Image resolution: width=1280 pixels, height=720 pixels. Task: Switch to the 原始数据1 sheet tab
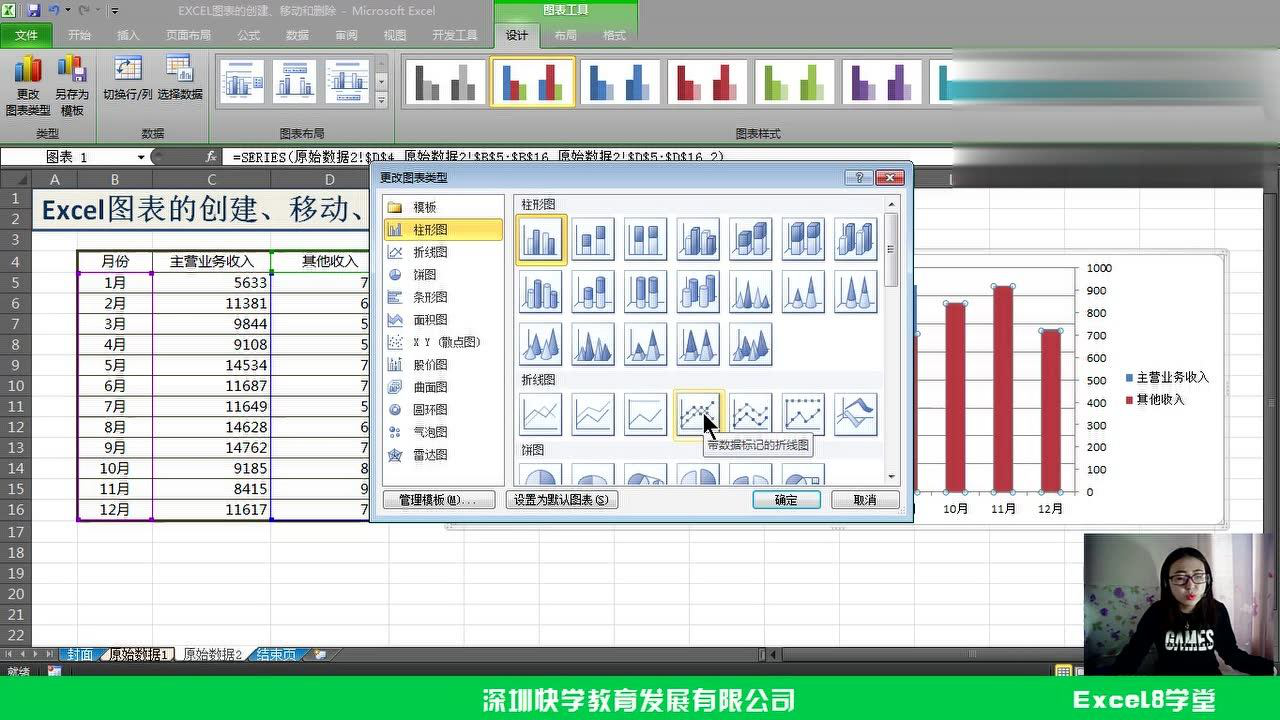coord(138,654)
